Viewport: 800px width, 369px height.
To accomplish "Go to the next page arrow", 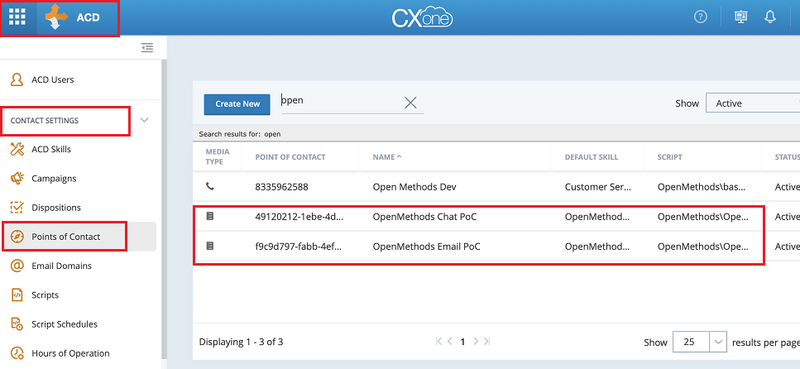I will click(476, 341).
